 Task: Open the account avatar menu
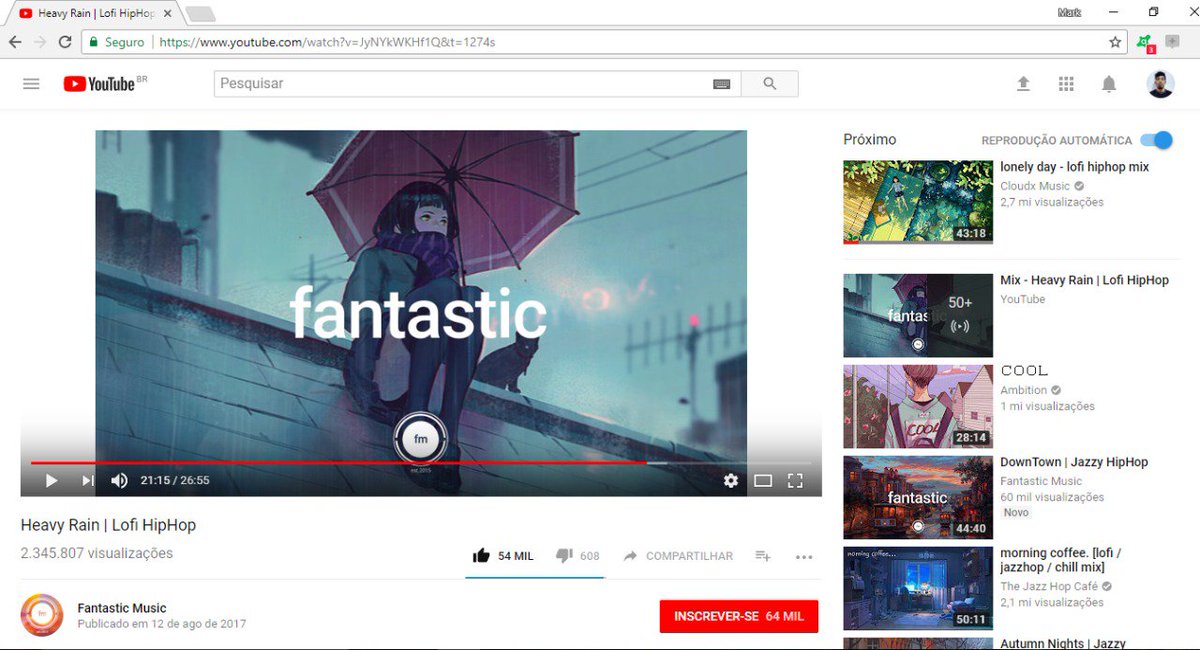1160,84
